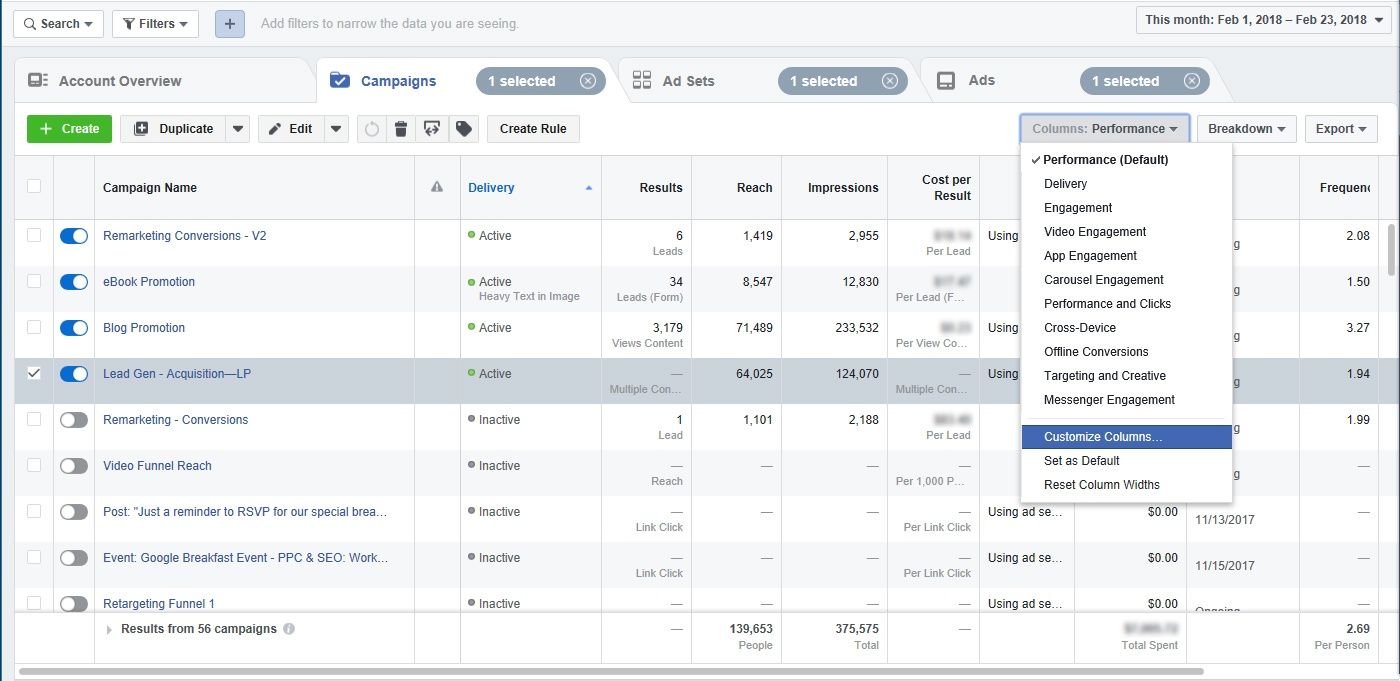This screenshot has height=681, width=1400.
Task: Open the A/B test split arrows icon
Action: tap(432, 128)
